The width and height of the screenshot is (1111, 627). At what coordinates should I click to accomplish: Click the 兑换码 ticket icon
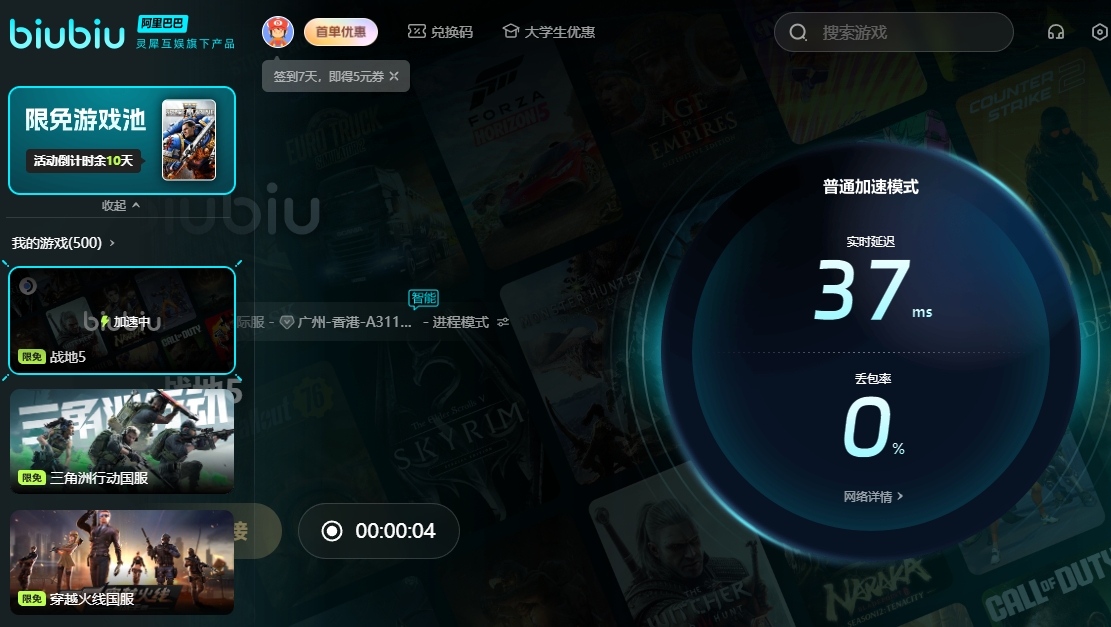click(417, 31)
